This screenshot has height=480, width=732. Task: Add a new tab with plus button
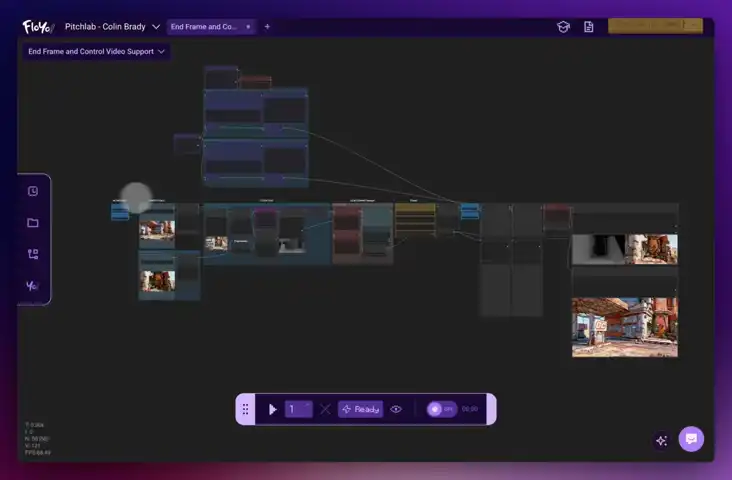(267, 27)
